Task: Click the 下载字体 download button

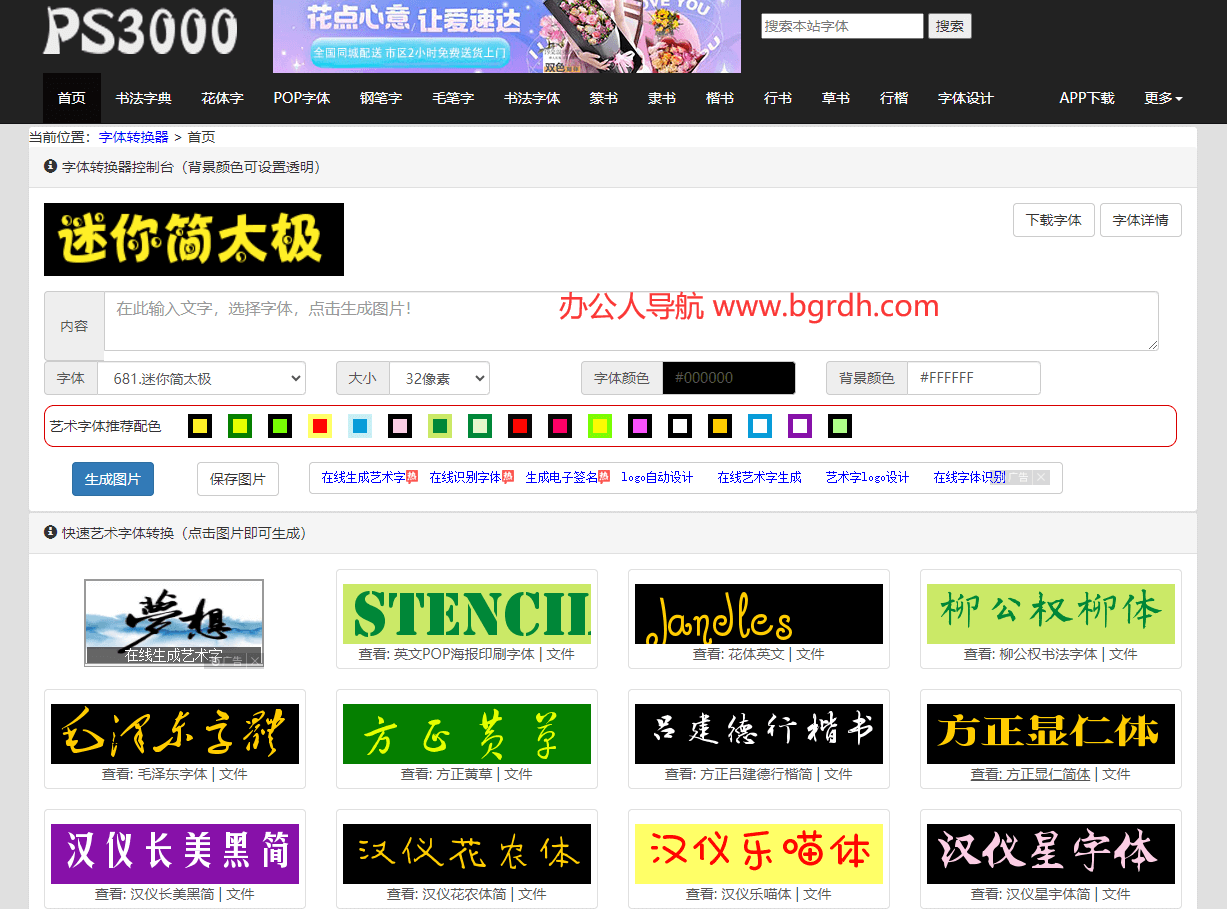Action: point(1053,220)
